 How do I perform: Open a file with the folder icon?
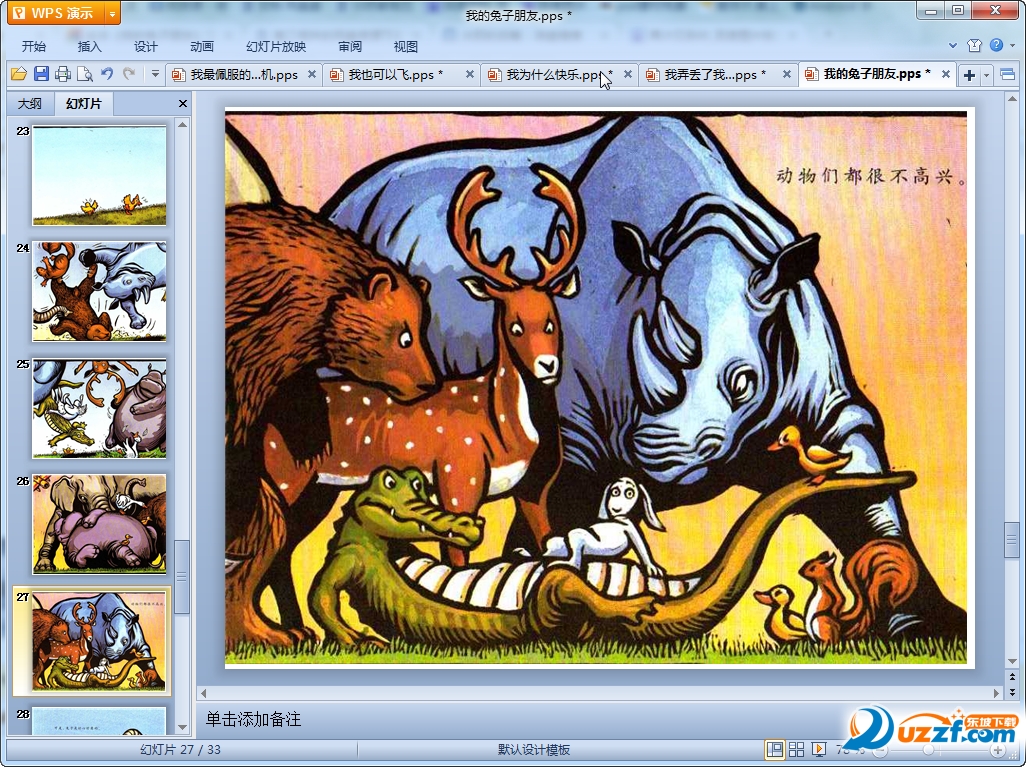point(18,74)
